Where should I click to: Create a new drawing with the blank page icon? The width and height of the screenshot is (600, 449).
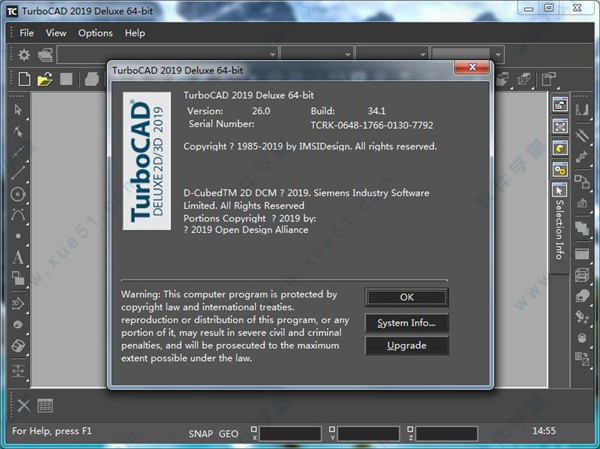coord(24,79)
